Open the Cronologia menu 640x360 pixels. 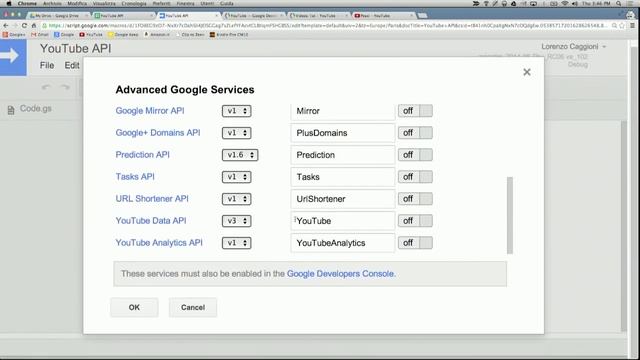click(x=134, y=3)
